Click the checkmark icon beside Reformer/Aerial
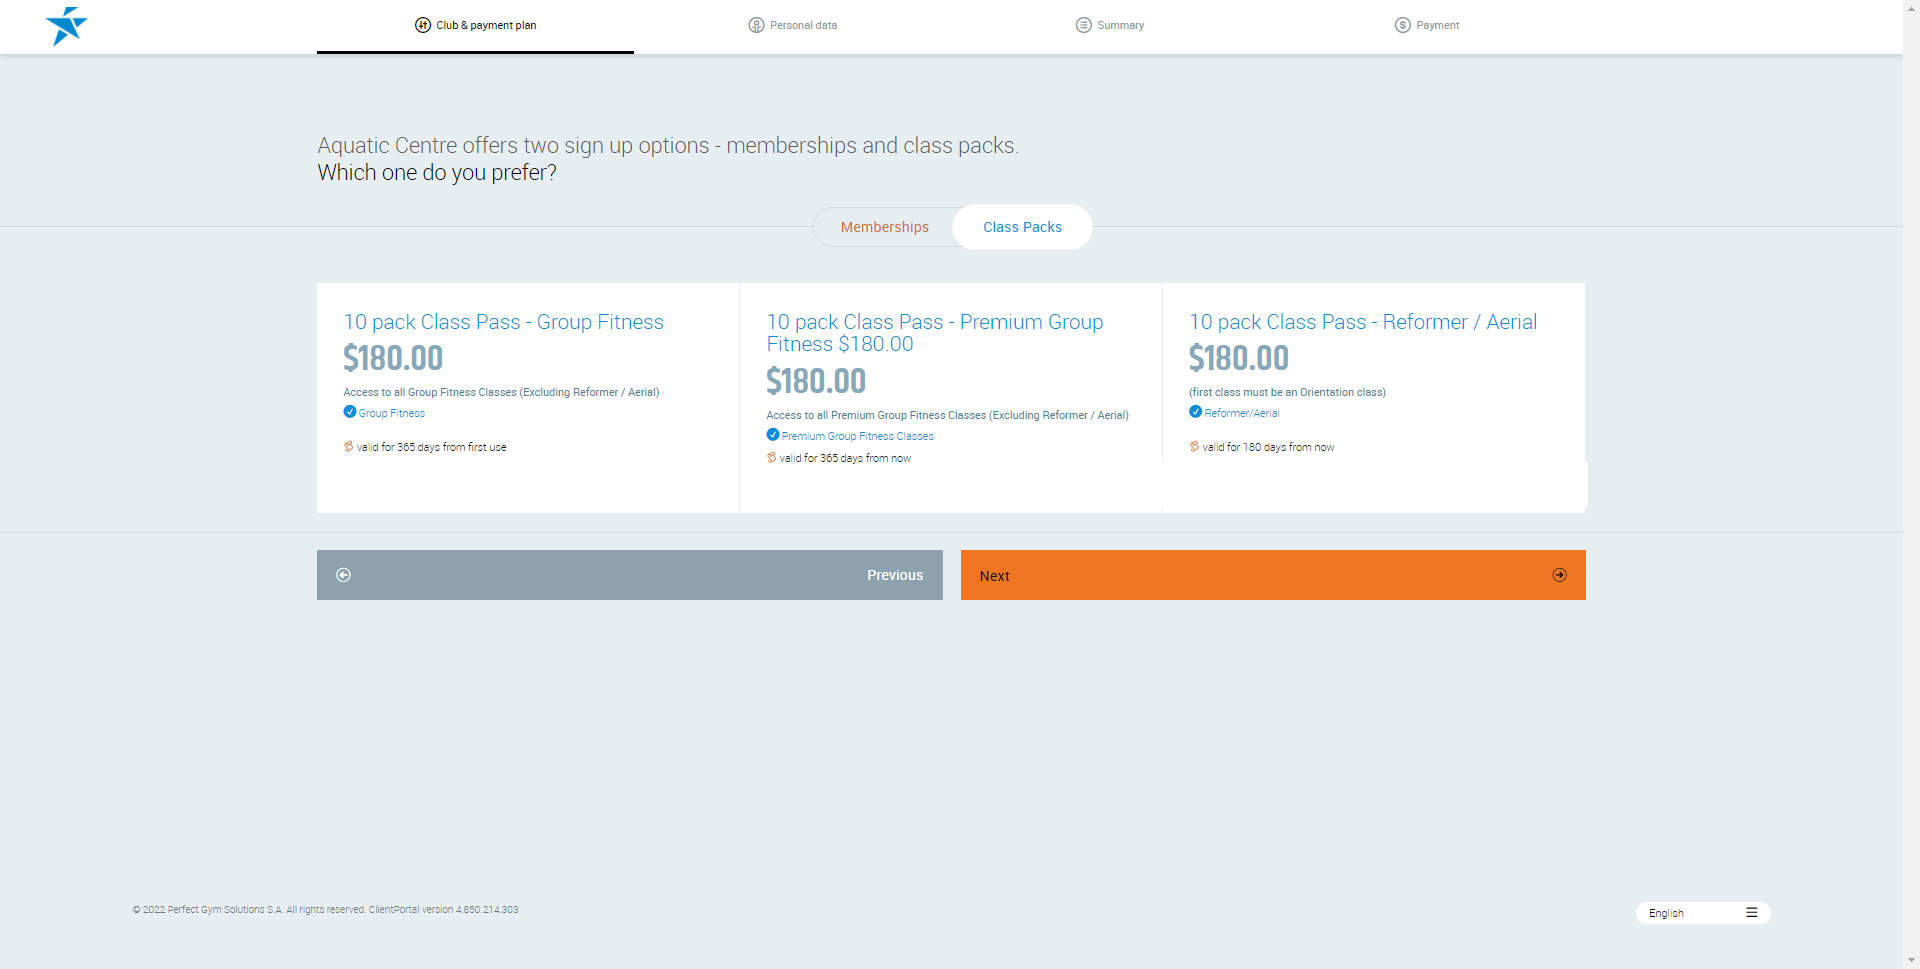 coord(1195,412)
